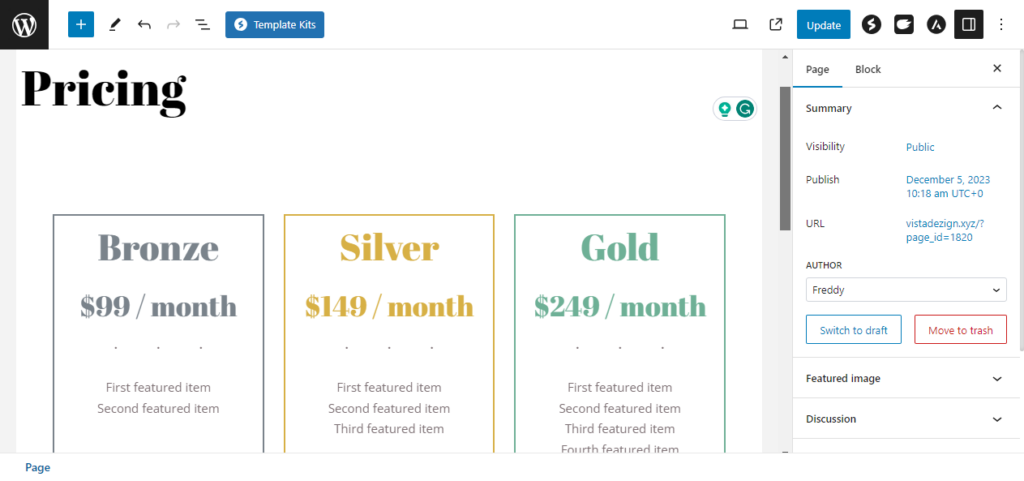Screen dimensions: 1024x481
Task: Expand the Discussion panel
Action: pyautogui.click(x=906, y=419)
